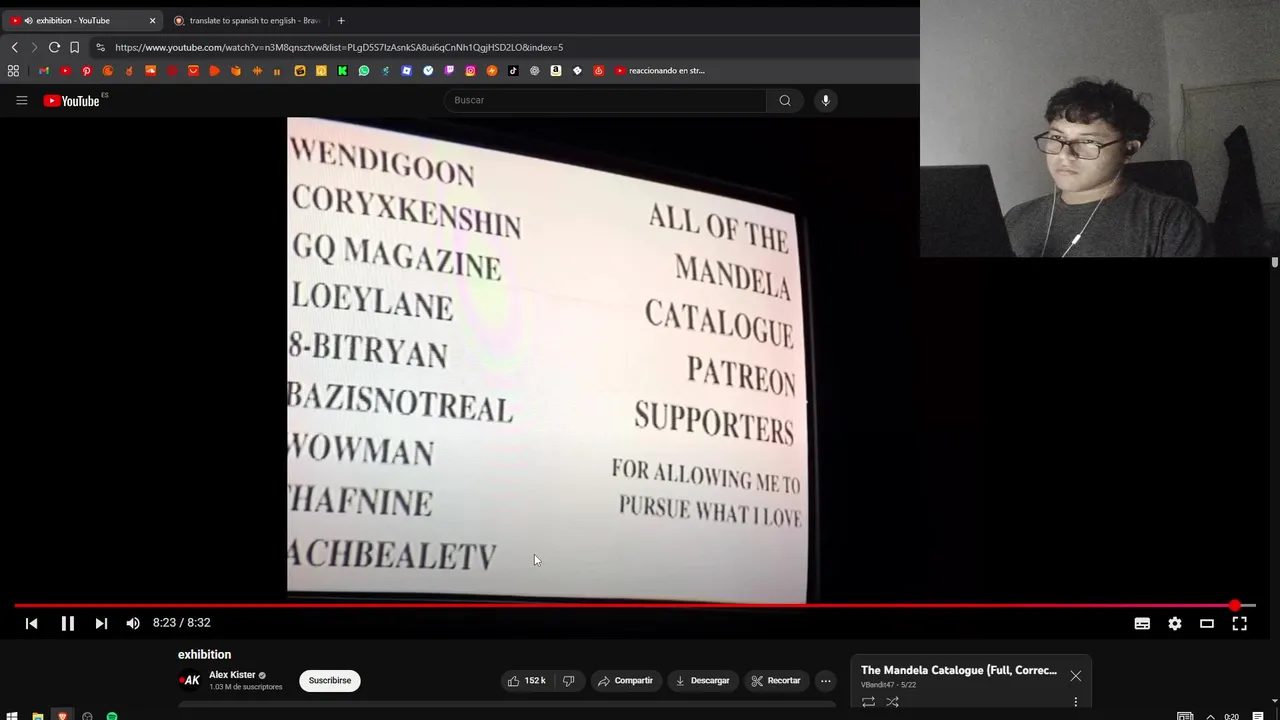Viewport: 1280px width, 720px height.
Task: Subscribe using the Suscribirse button
Action: coord(330,681)
